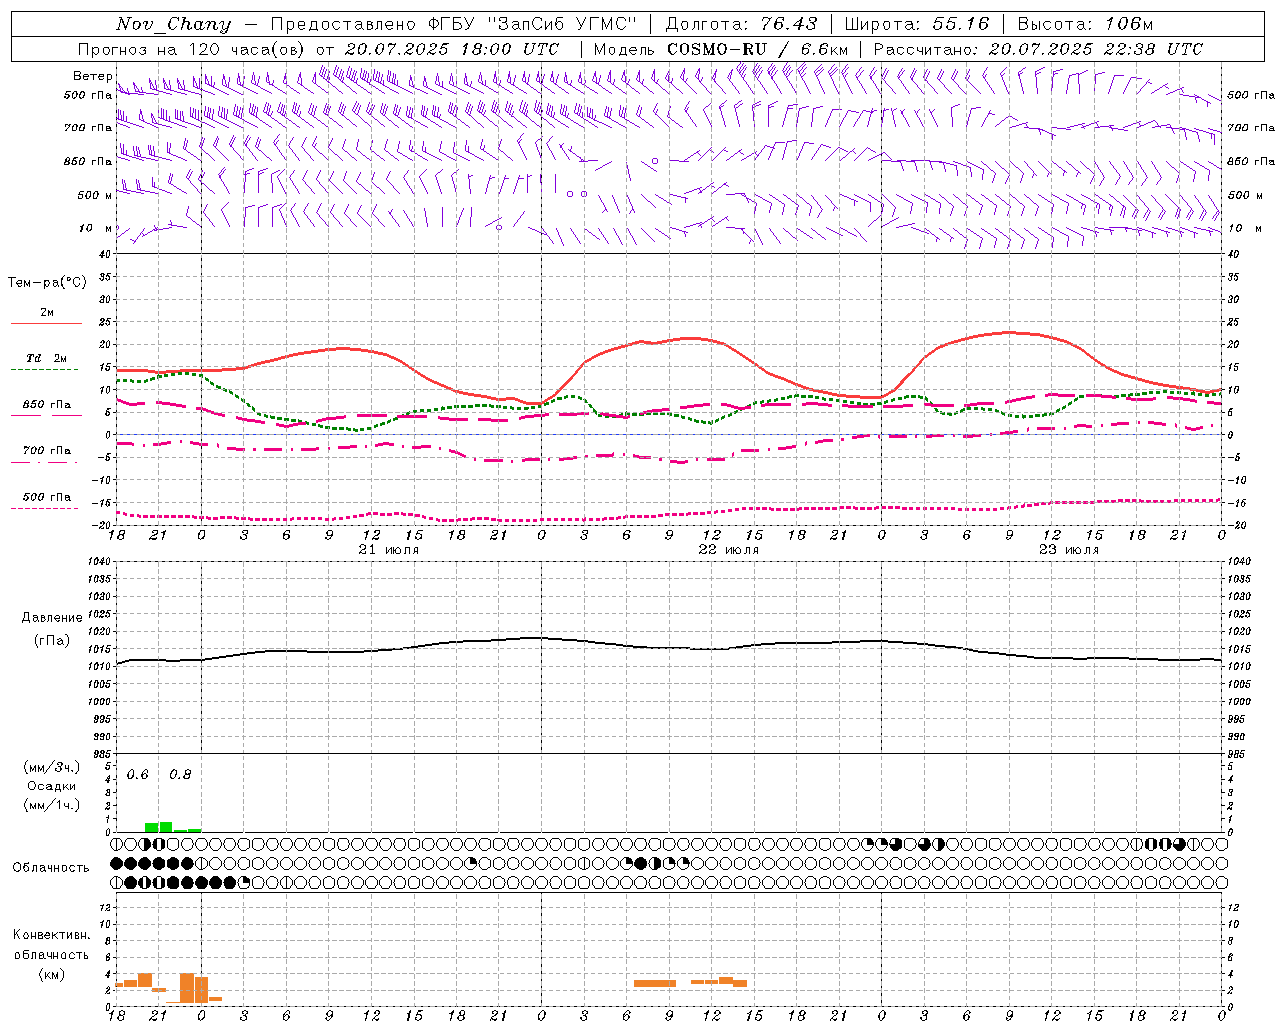Viewport: 1280px width, 1024px height.
Task: Click the solid red line sample under 2м
Action: tap(46, 323)
